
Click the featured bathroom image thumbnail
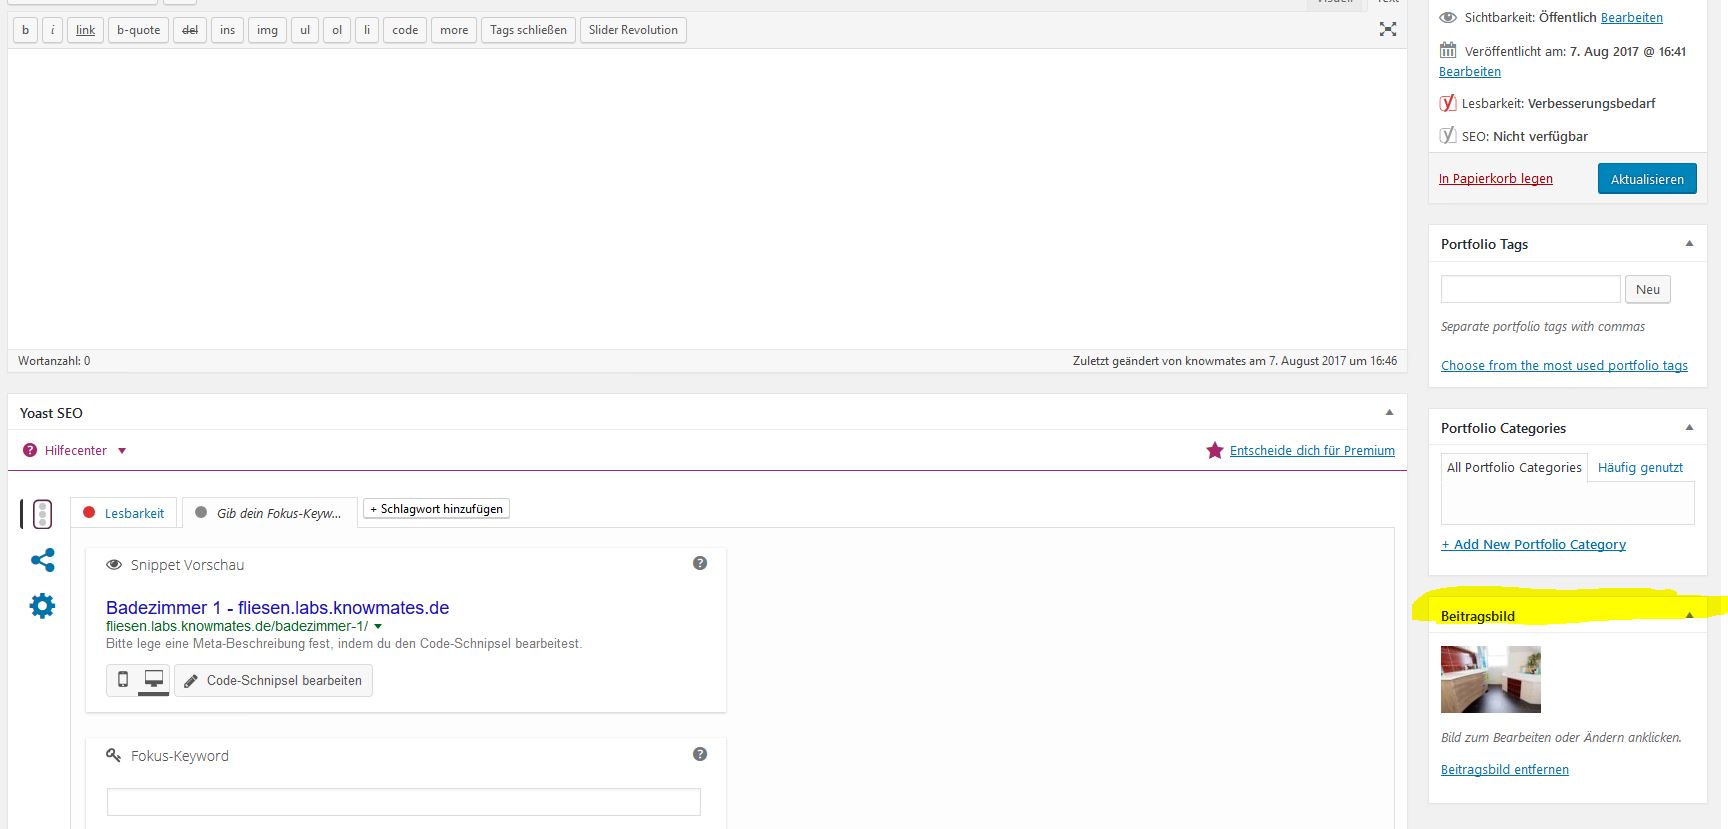coord(1490,680)
